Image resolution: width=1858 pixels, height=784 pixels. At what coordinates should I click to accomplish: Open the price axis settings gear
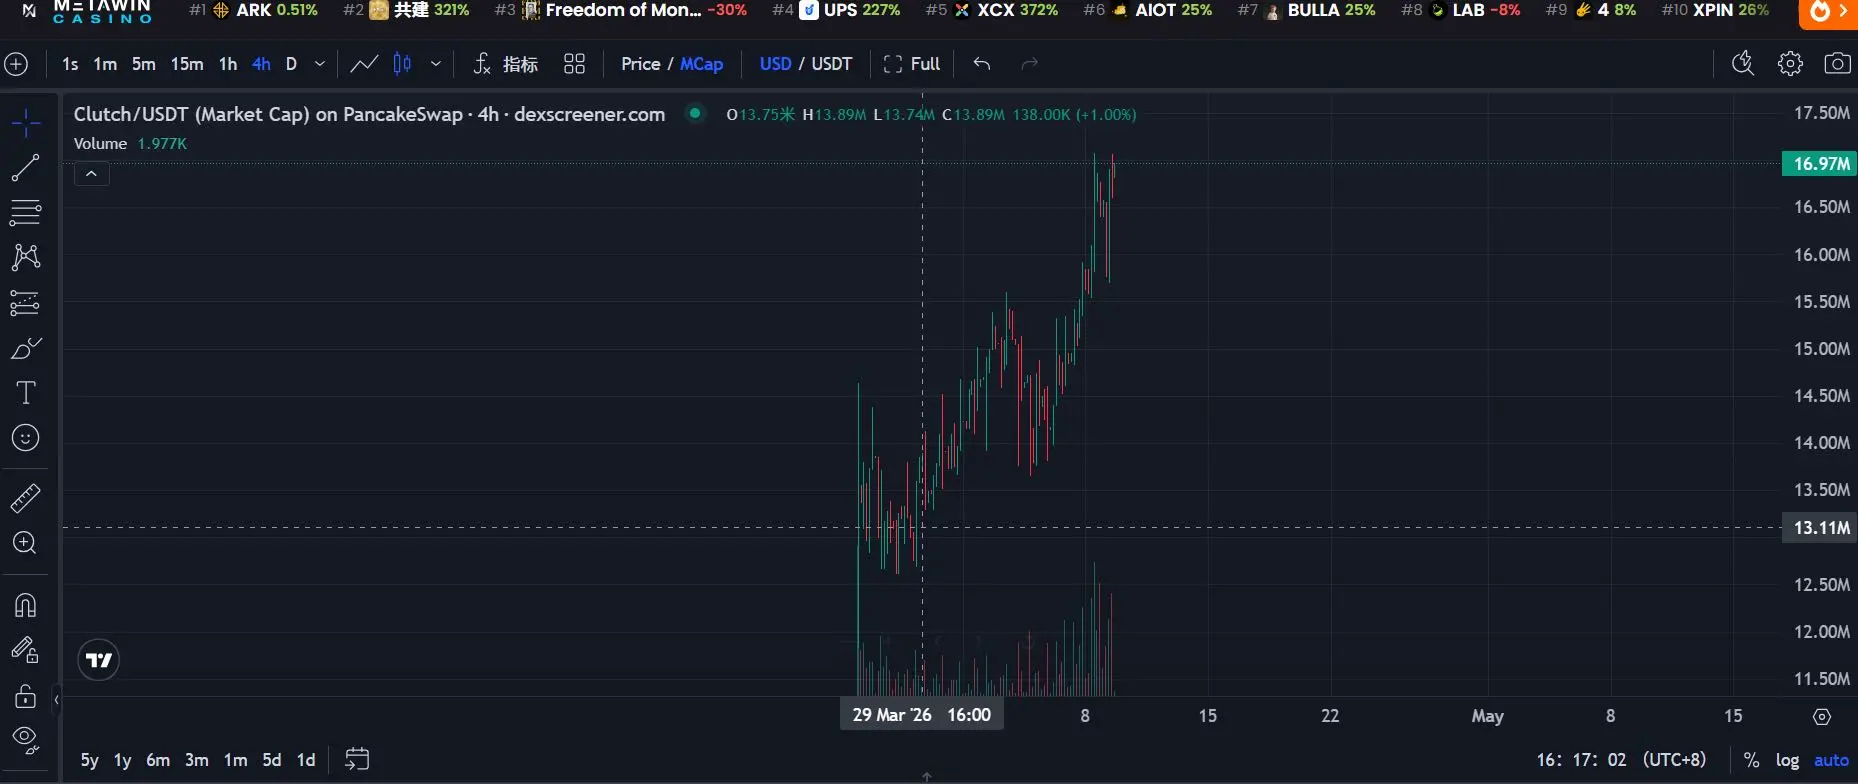pyautogui.click(x=1822, y=717)
